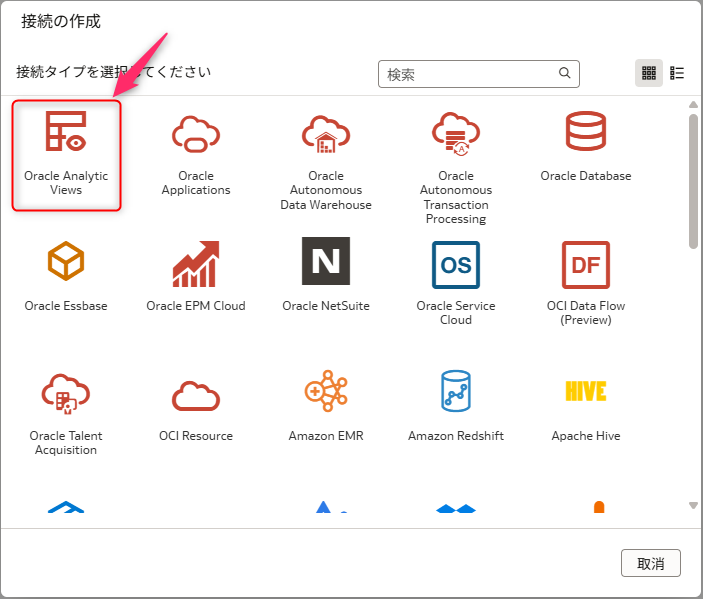Choose Oracle NetSuite N icon
This screenshot has width=703, height=599.
point(326,261)
